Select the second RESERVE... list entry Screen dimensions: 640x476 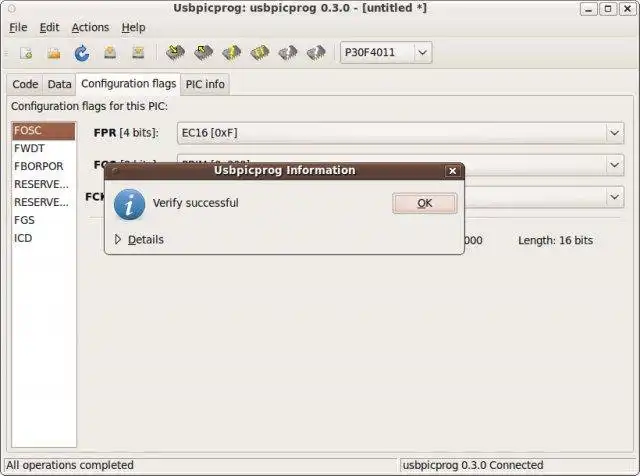pos(44,202)
